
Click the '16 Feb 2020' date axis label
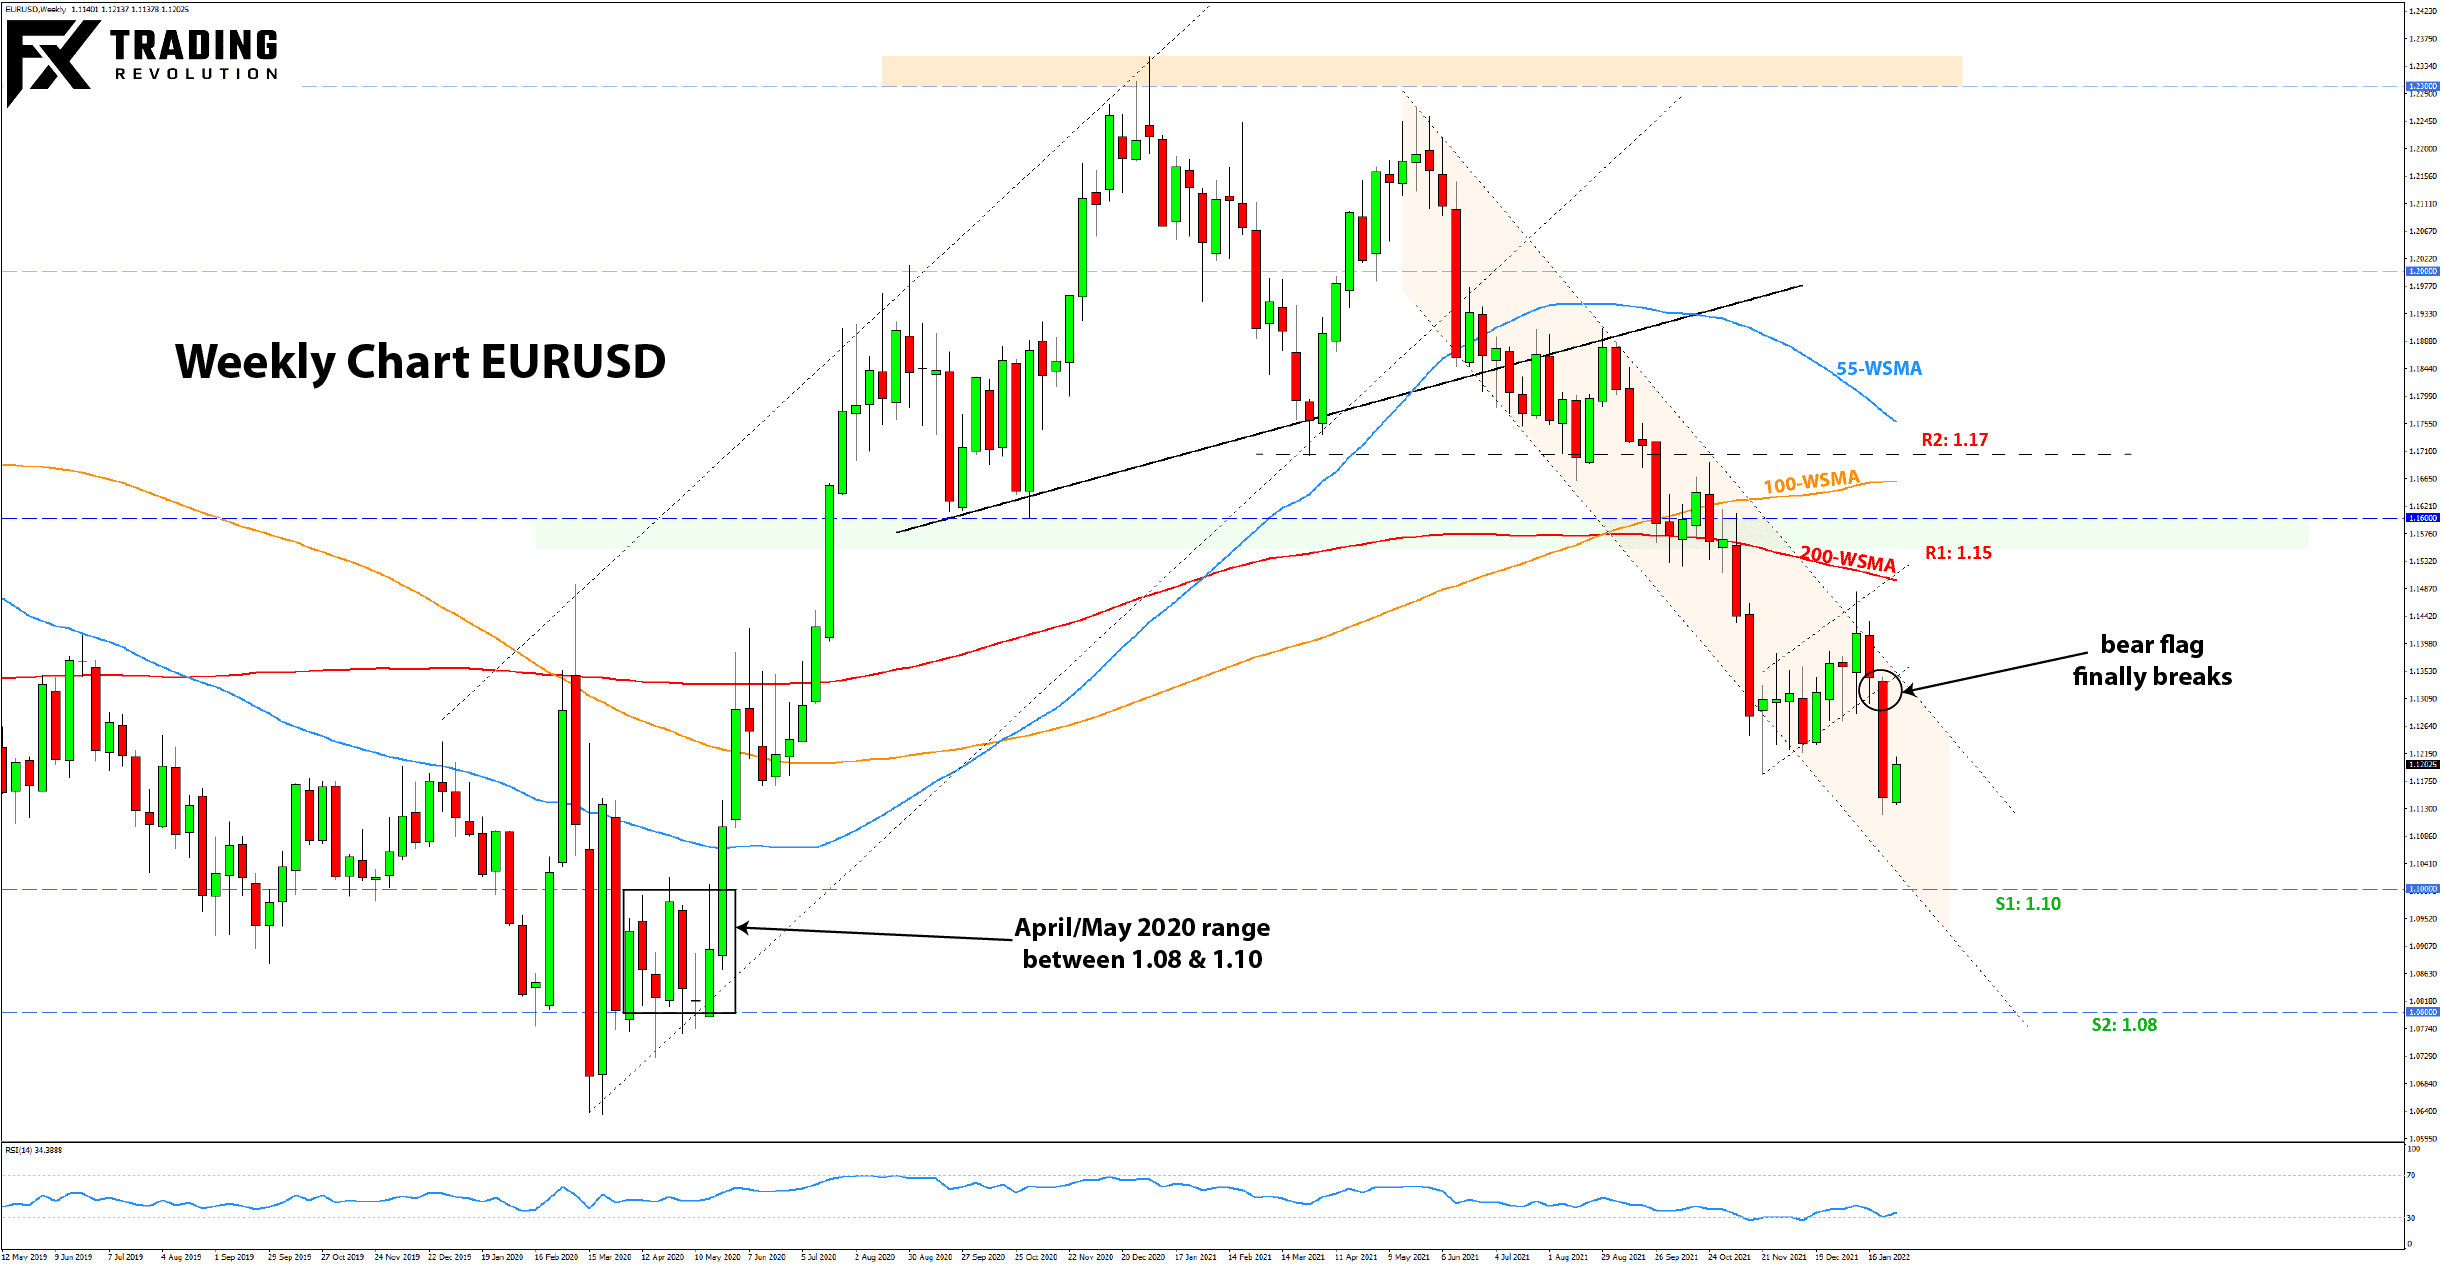[x=556, y=1257]
